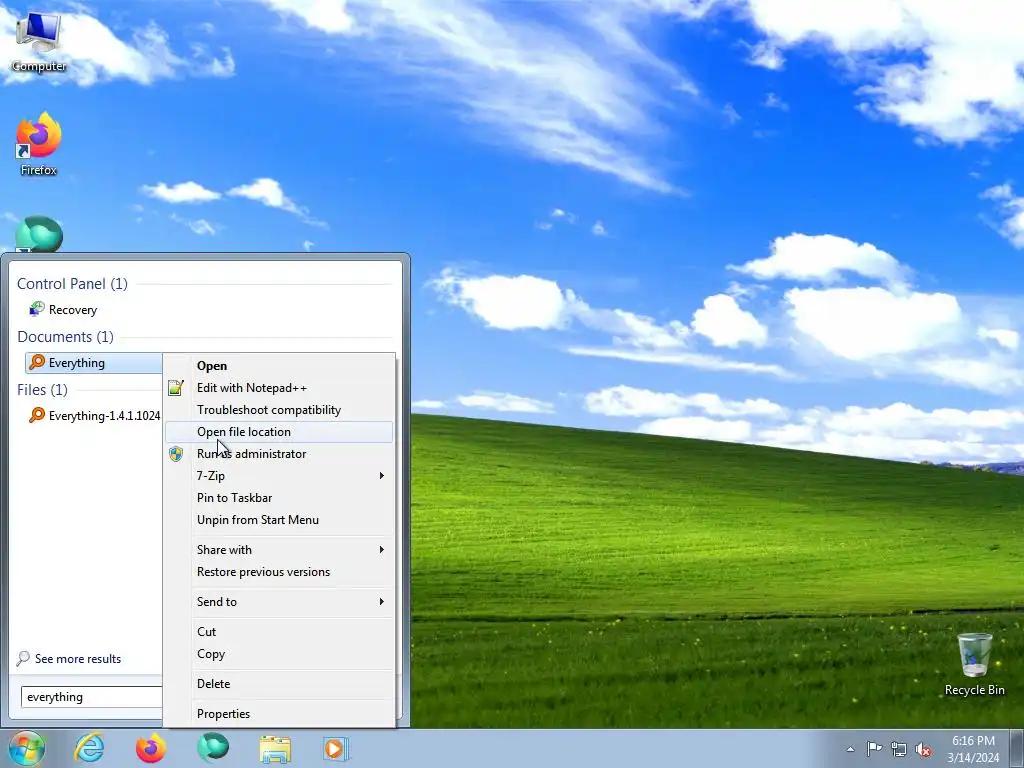Click the Everything magnifier icon under Documents
Screen dimensions: 1024x768
click(37, 362)
